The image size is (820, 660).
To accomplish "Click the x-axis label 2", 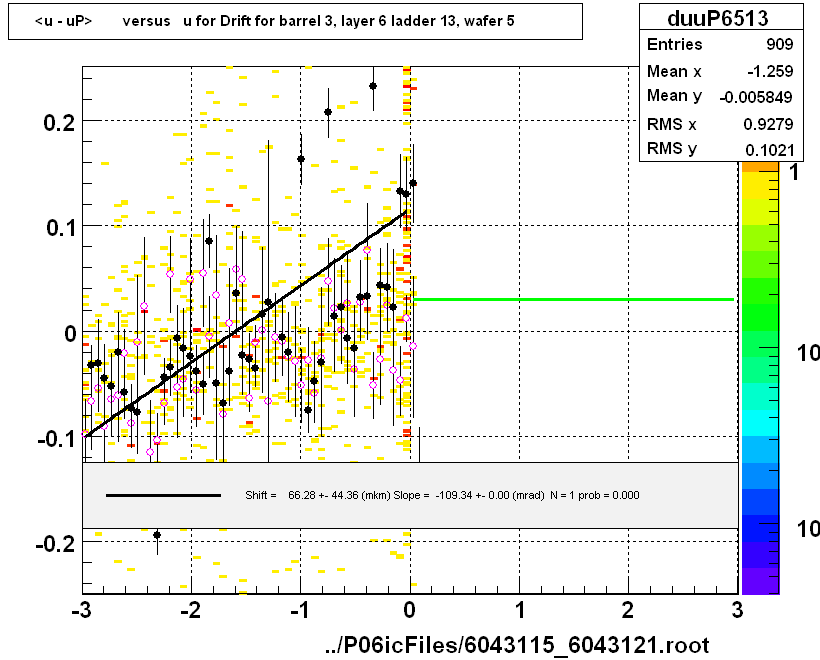I will click(628, 610).
